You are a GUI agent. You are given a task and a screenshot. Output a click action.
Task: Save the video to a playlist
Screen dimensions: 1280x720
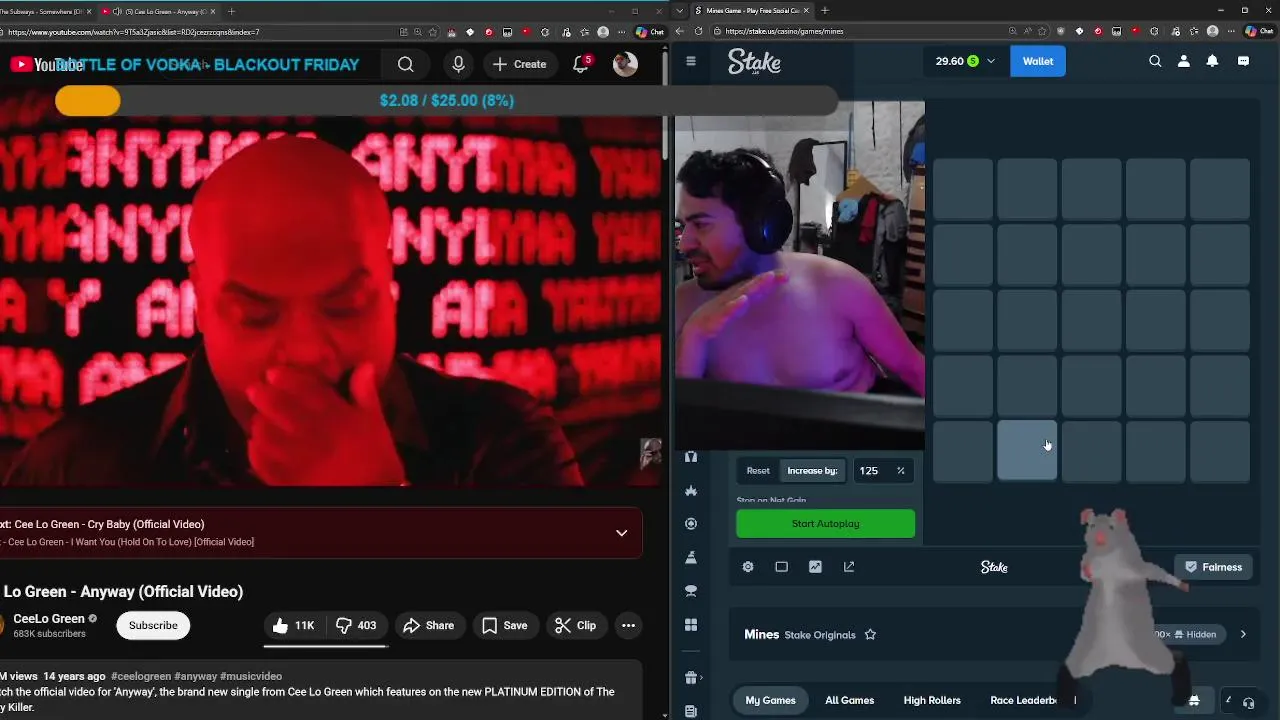tap(504, 625)
